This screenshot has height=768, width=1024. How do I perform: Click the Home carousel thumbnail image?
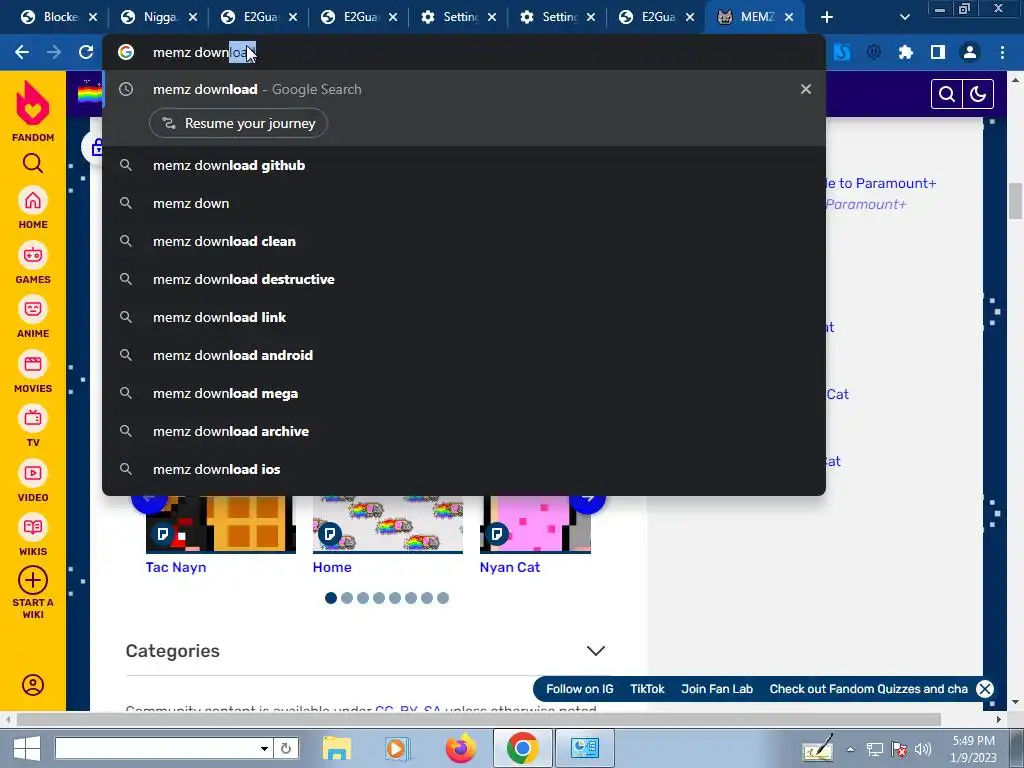point(388,524)
